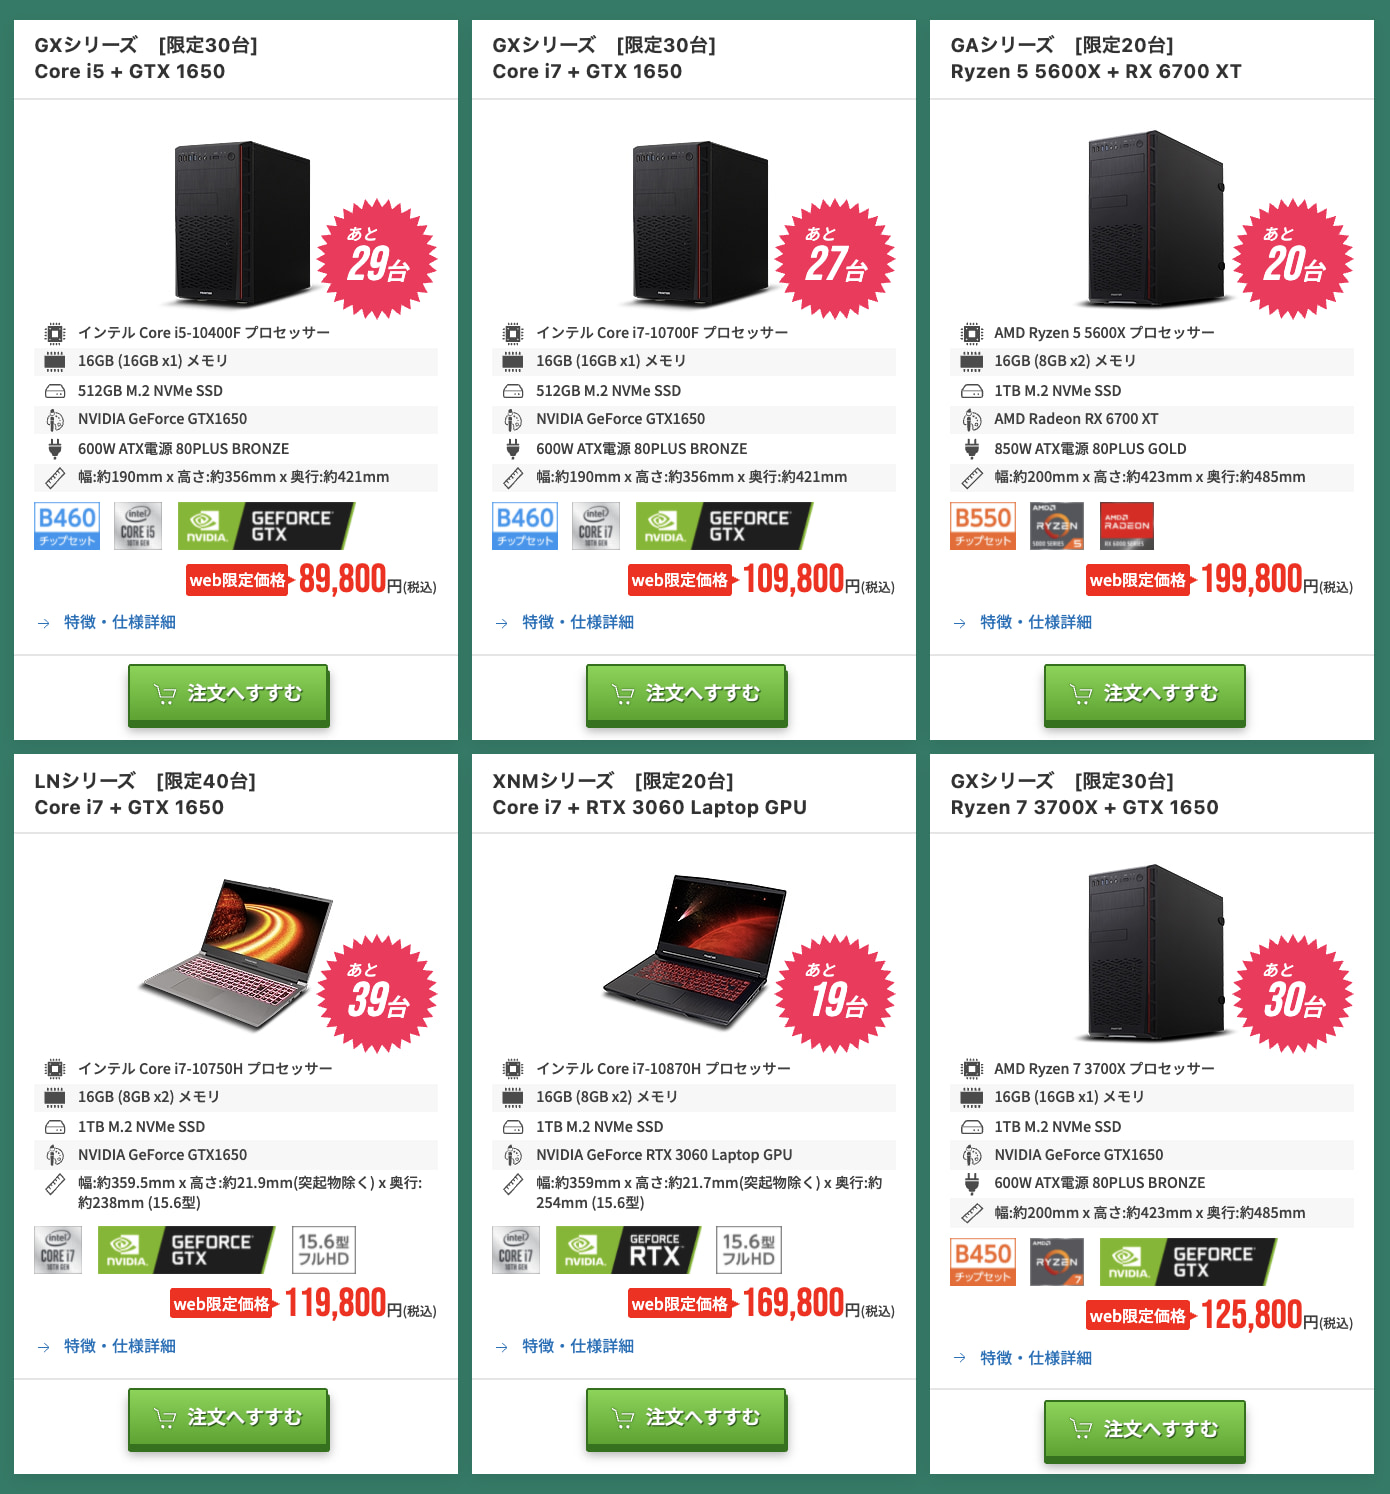1390x1494 pixels.
Task: Click the AMD Radeon logo badge
Action: point(1127,526)
